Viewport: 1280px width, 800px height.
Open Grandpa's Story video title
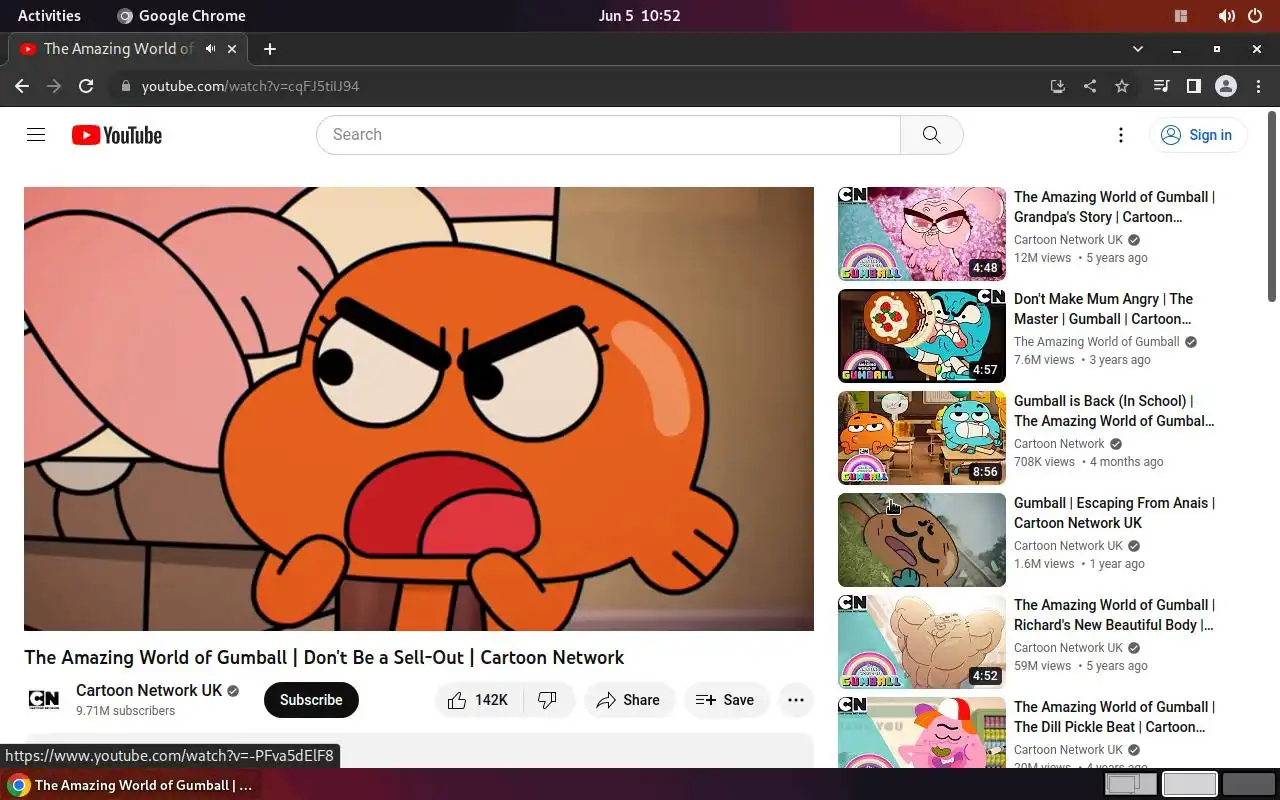click(x=1114, y=207)
